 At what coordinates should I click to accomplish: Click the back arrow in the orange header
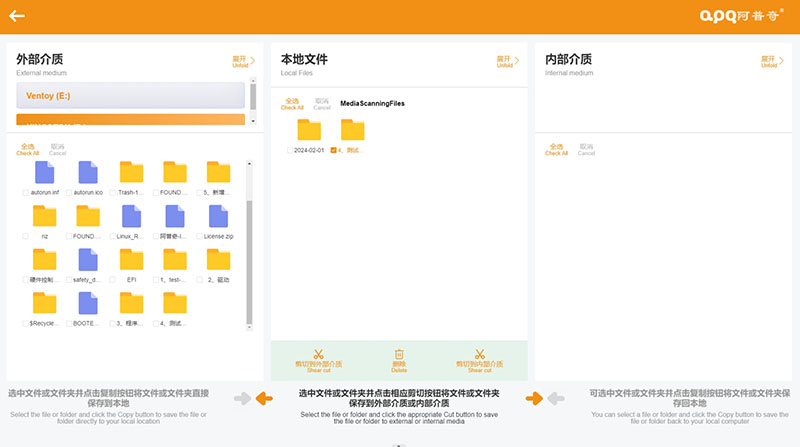pos(17,16)
